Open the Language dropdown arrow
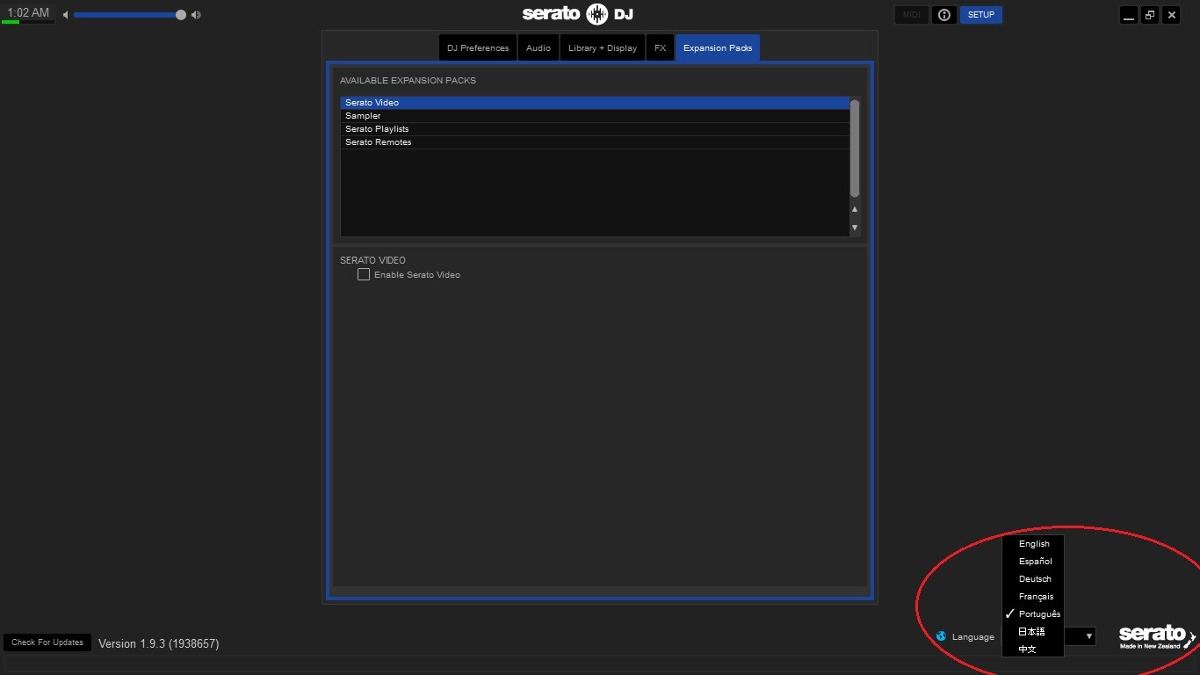The image size is (1200, 675). click(x=1089, y=636)
